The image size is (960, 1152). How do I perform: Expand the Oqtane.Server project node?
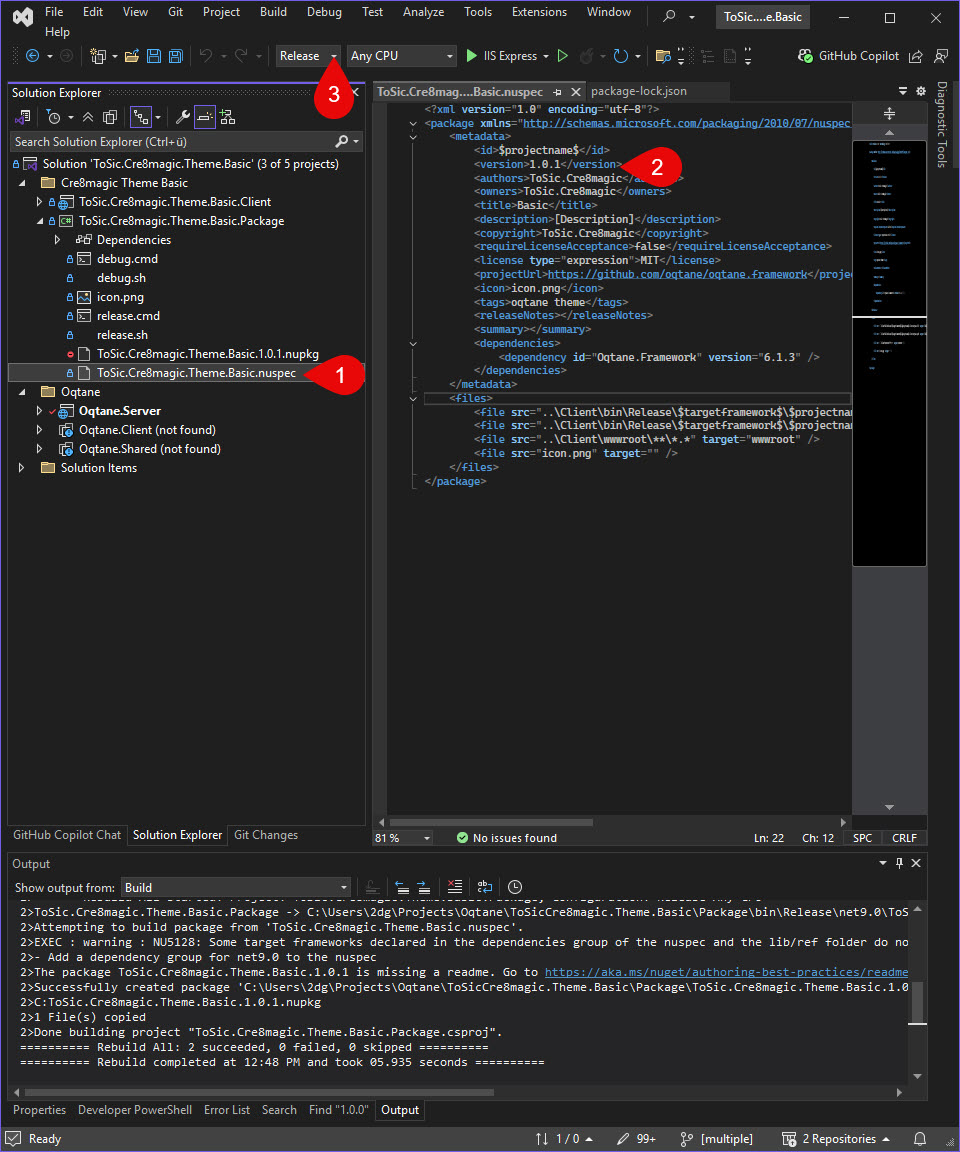pos(39,411)
